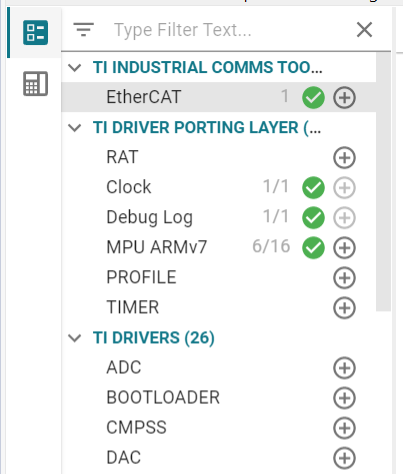The height and width of the screenshot is (474, 403).
Task: Add a CMPSS instance
Action: coord(344,428)
